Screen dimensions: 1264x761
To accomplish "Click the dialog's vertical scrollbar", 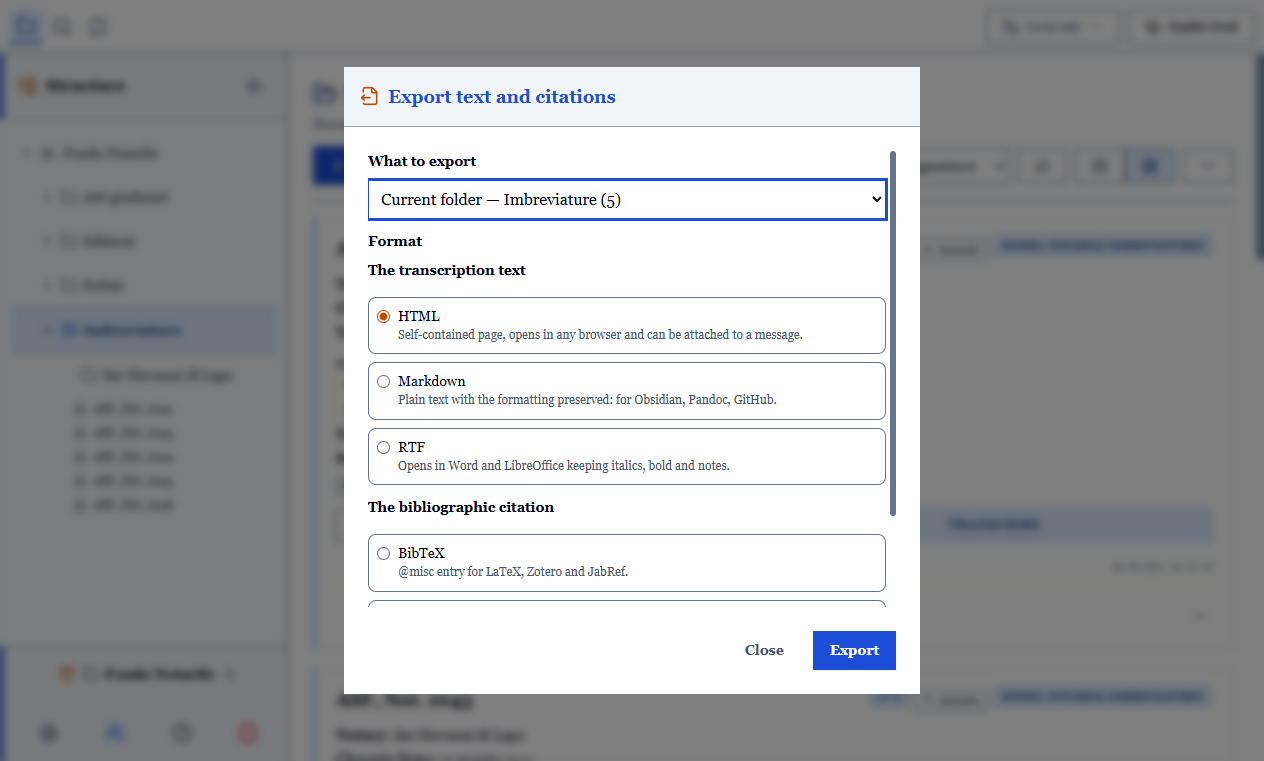I will [893, 334].
